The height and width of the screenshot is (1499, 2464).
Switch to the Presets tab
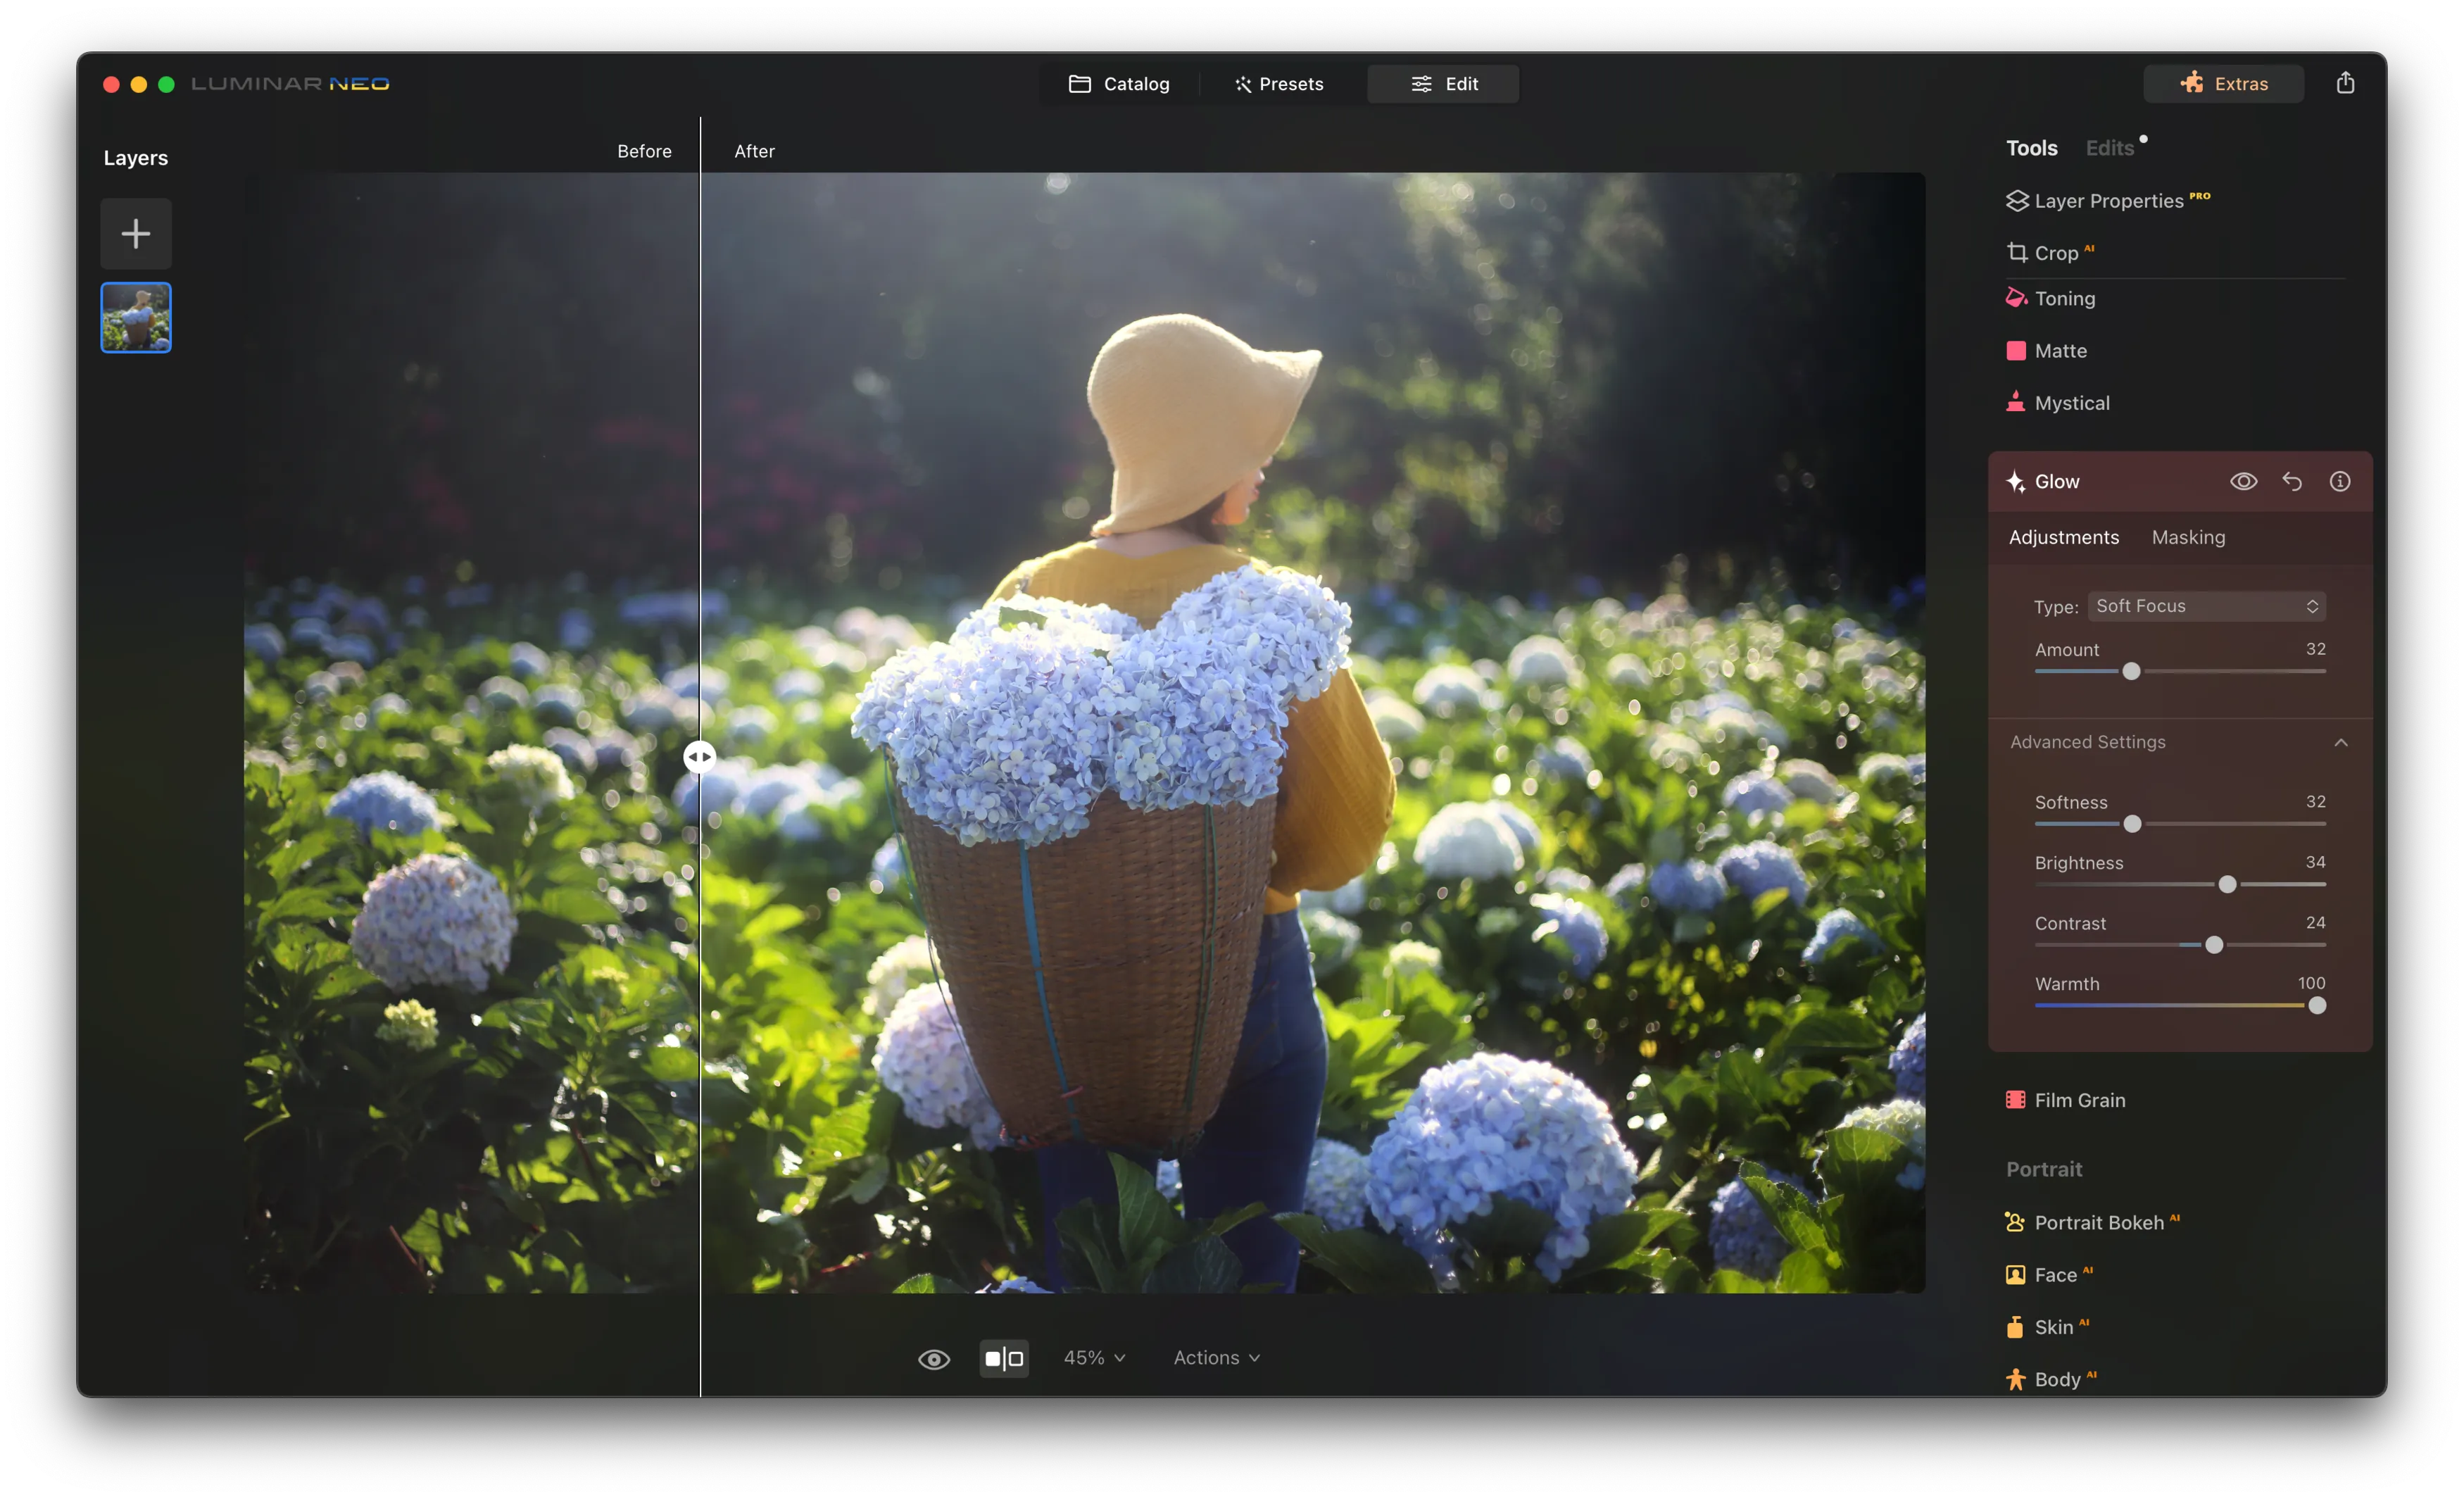click(x=1278, y=84)
